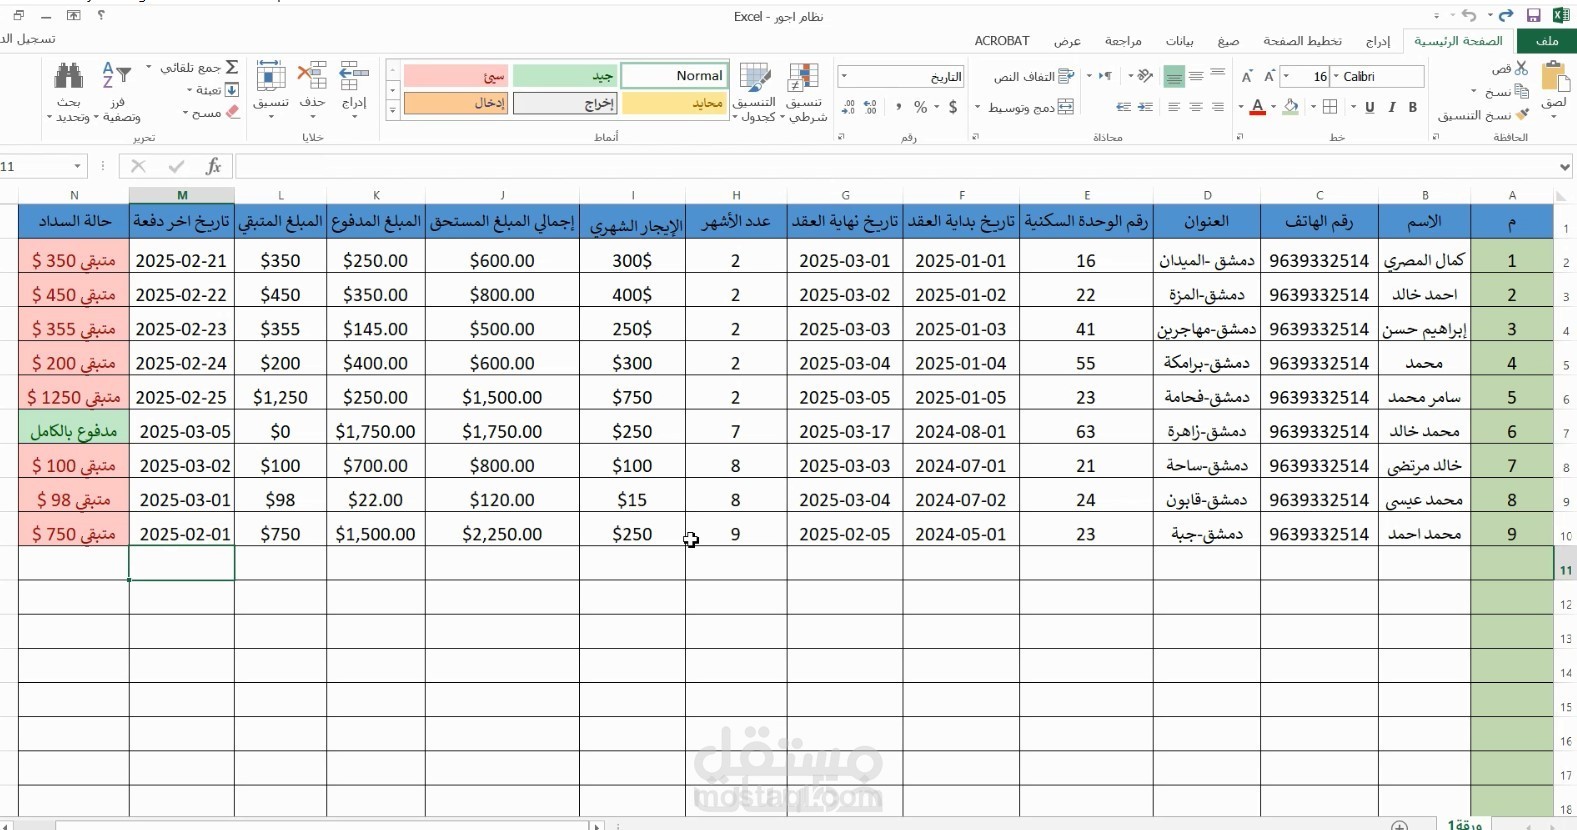Viewport: 1577px width, 830px height.
Task: Expand the formula bar
Action: [1565, 166]
